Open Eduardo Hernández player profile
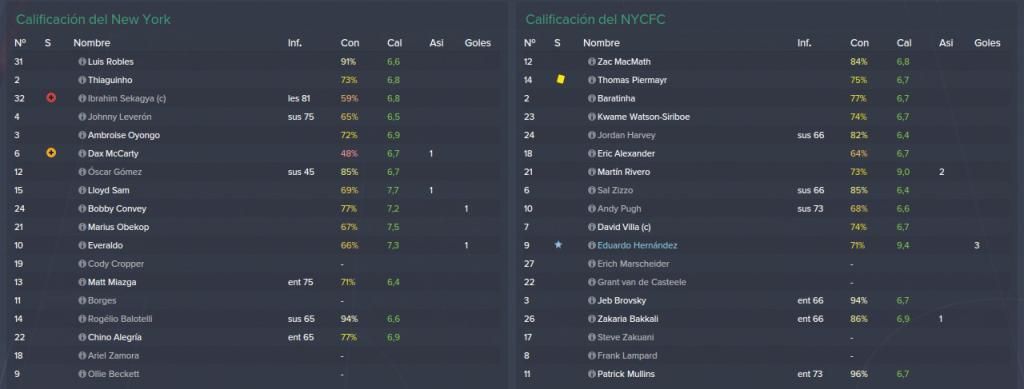 [x=637, y=245]
